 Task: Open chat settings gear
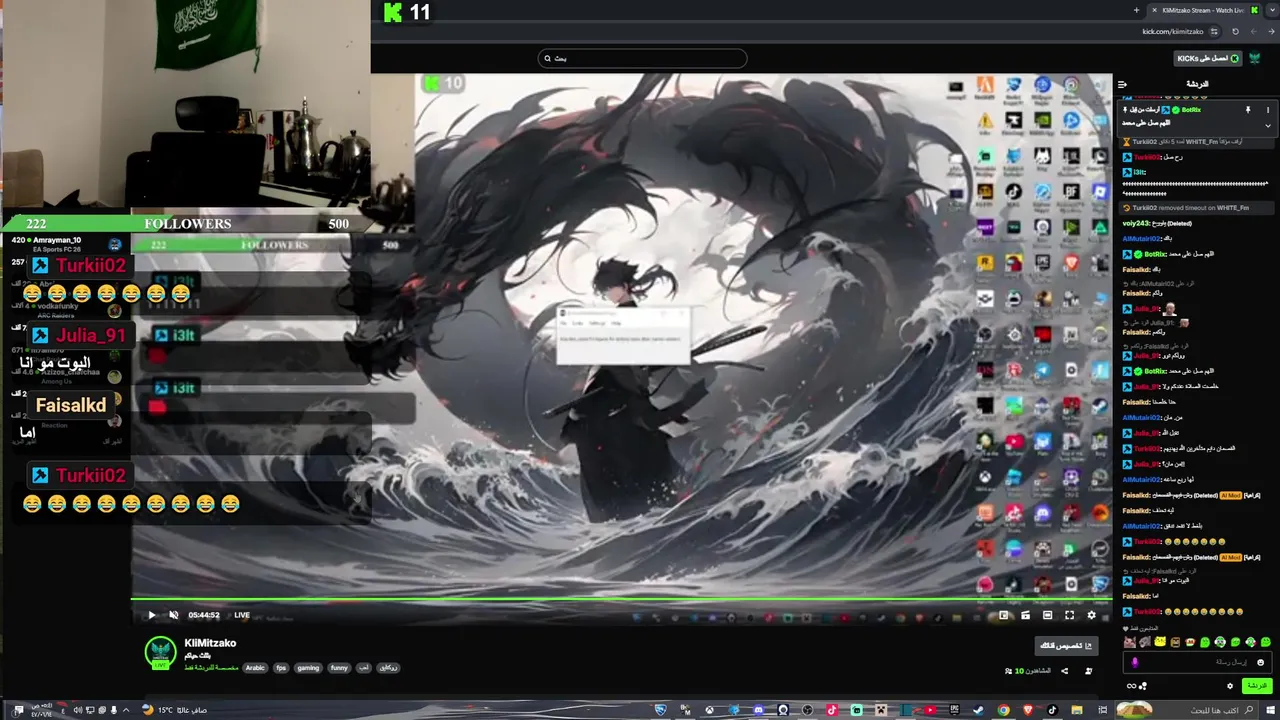(x=1230, y=686)
